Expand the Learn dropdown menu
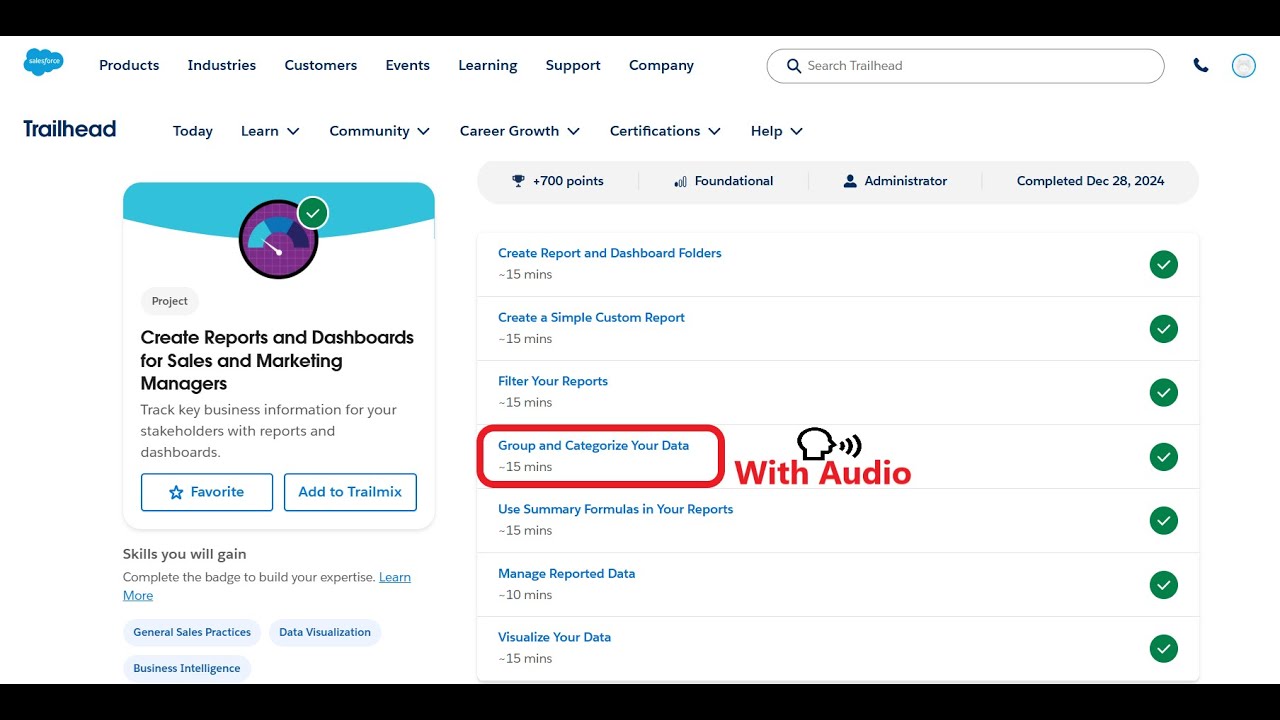The height and width of the screenshot is (720, 1280). tap(270, 131)
